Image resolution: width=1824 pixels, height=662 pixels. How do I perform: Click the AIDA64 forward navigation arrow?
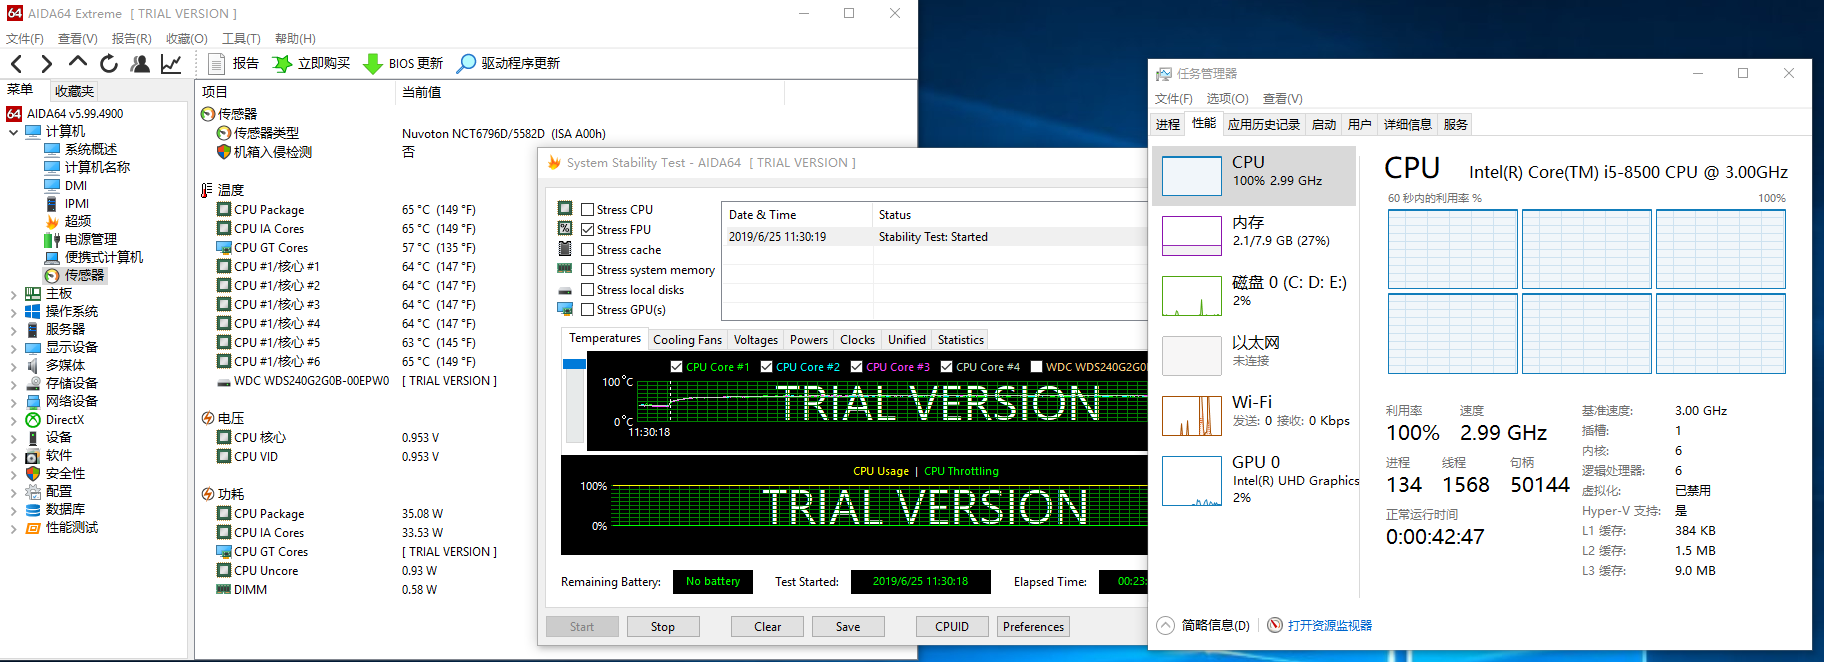point(46,64)
